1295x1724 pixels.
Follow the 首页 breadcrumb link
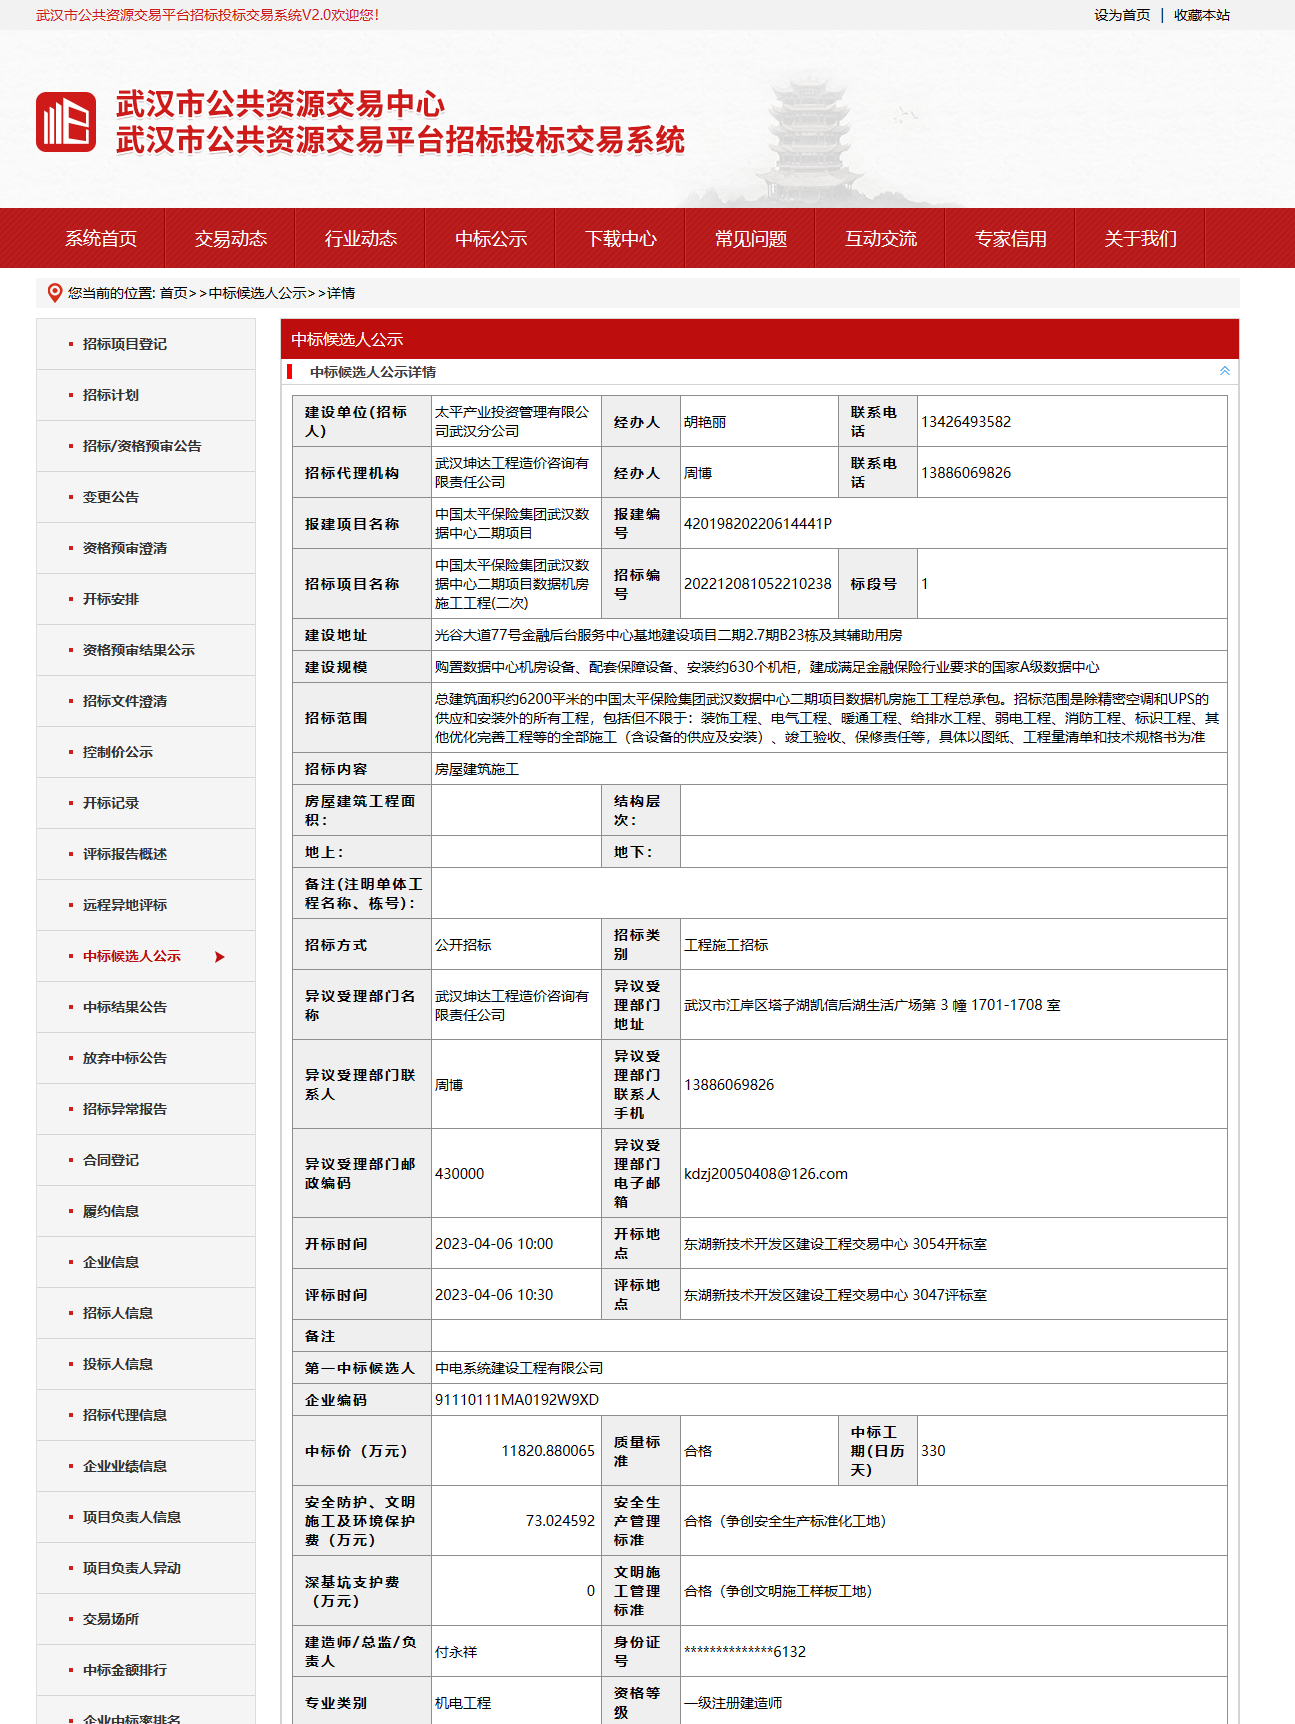tap(174, 293)
